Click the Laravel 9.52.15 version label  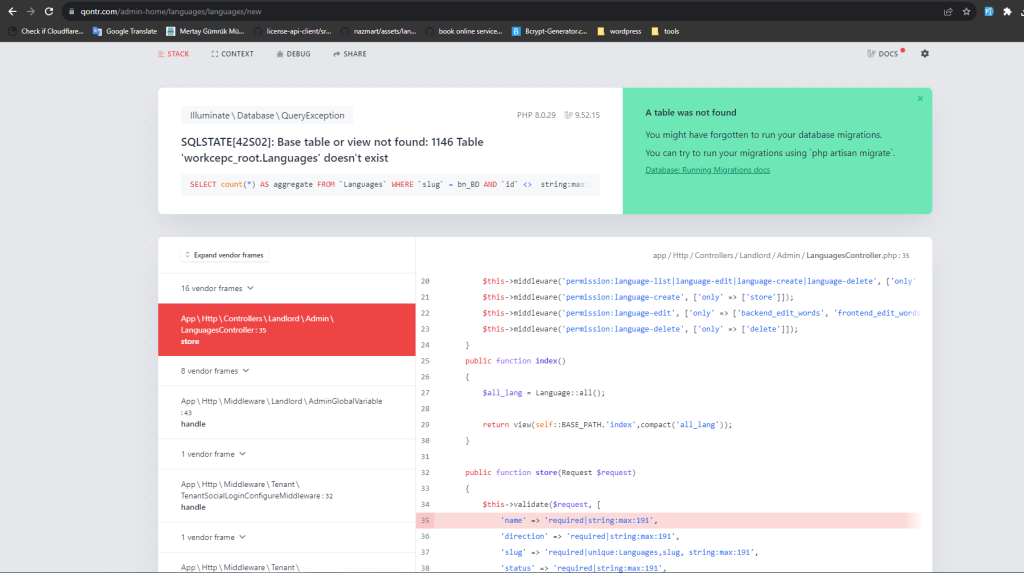point(582,115)
